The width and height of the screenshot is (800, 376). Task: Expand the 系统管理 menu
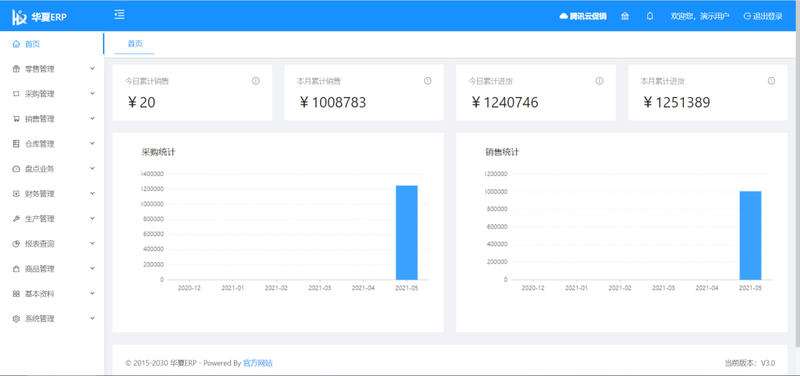coord(52,319)
